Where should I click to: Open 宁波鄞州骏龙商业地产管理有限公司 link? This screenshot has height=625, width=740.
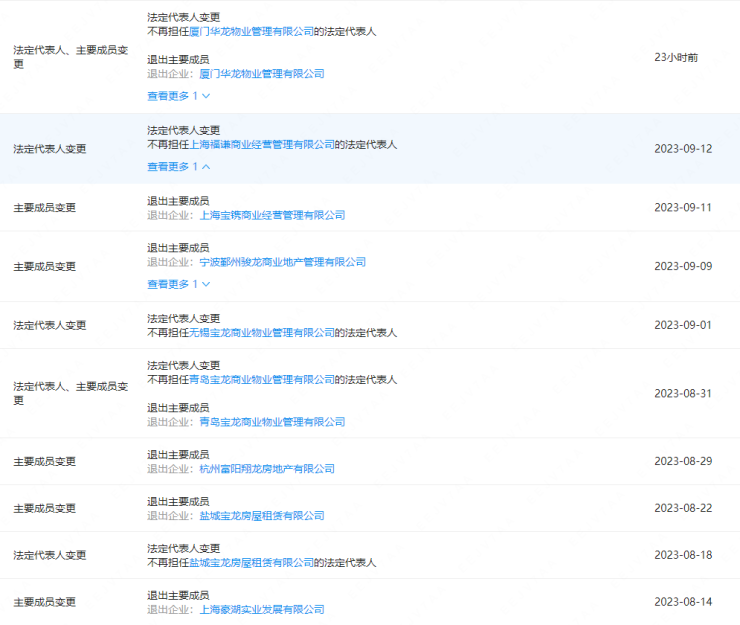[x=283, y=262]
